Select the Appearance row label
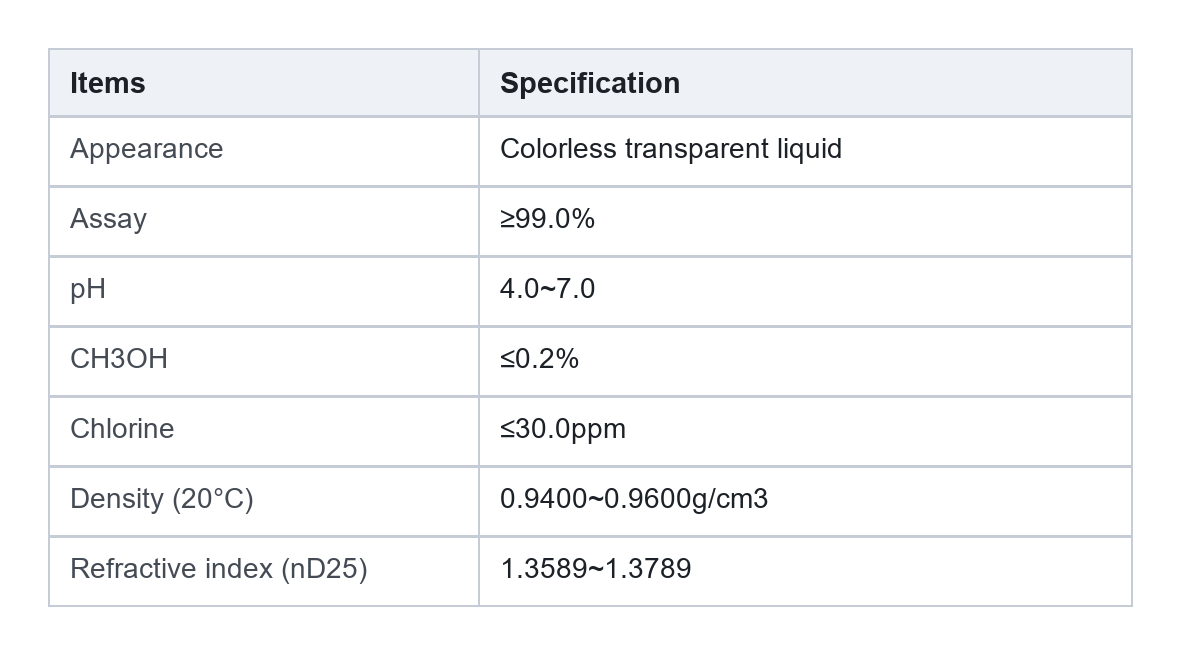This screenshot has height=654, width=1180. 147,149
